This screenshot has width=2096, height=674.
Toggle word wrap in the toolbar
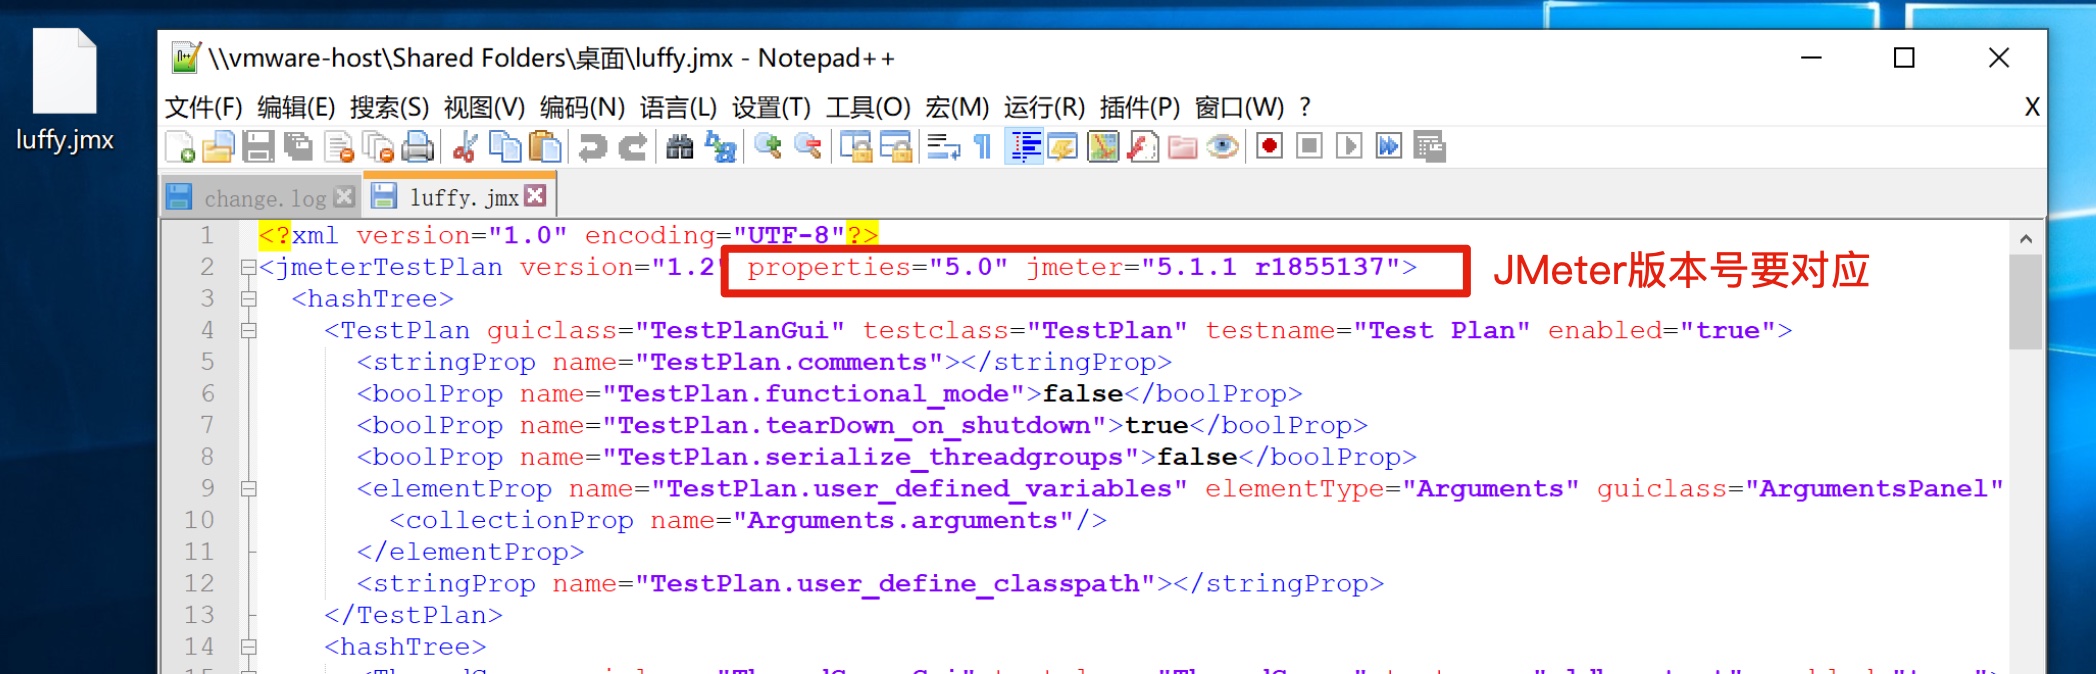click(x=942, y=147)
